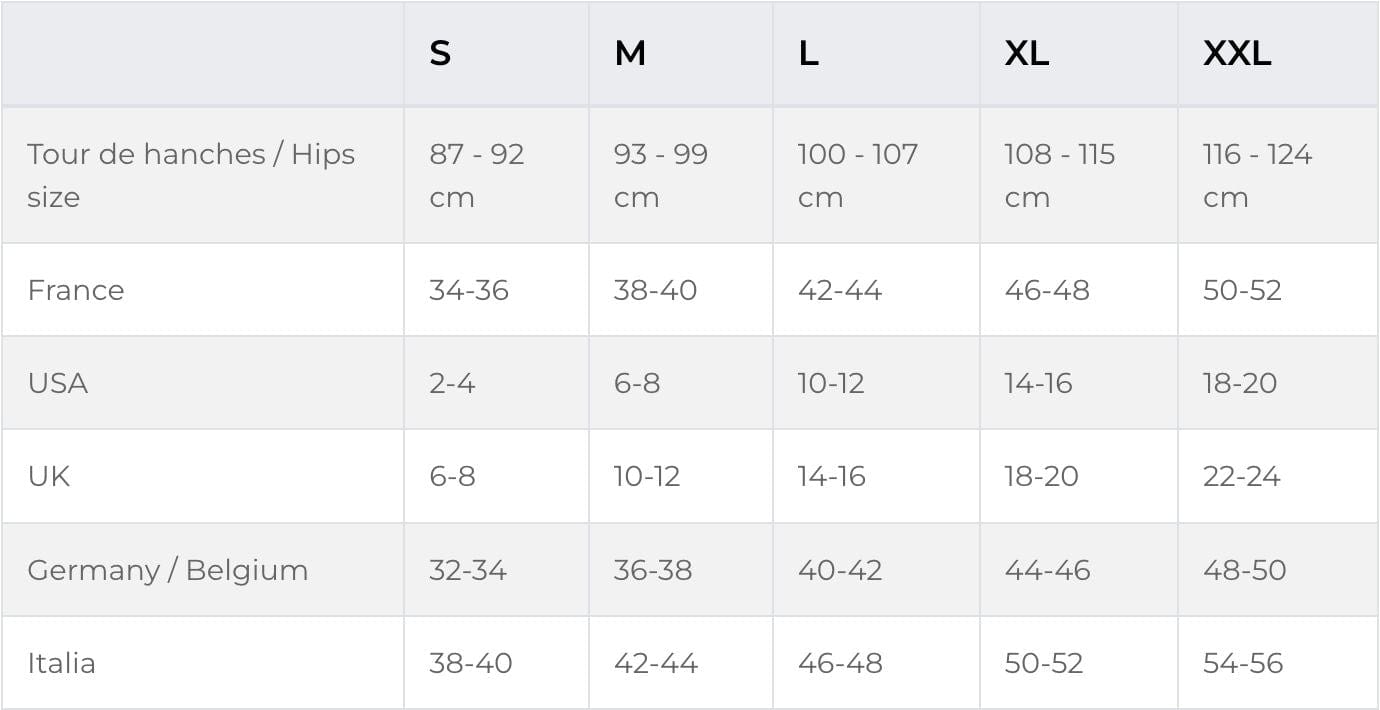Click the L size column header
Screen dimensions: 1380x710
808,53
